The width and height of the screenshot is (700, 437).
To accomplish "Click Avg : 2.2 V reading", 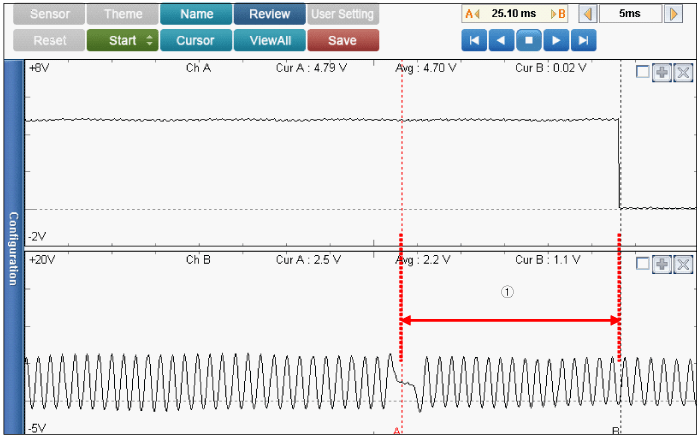I will tap(422, 260).
